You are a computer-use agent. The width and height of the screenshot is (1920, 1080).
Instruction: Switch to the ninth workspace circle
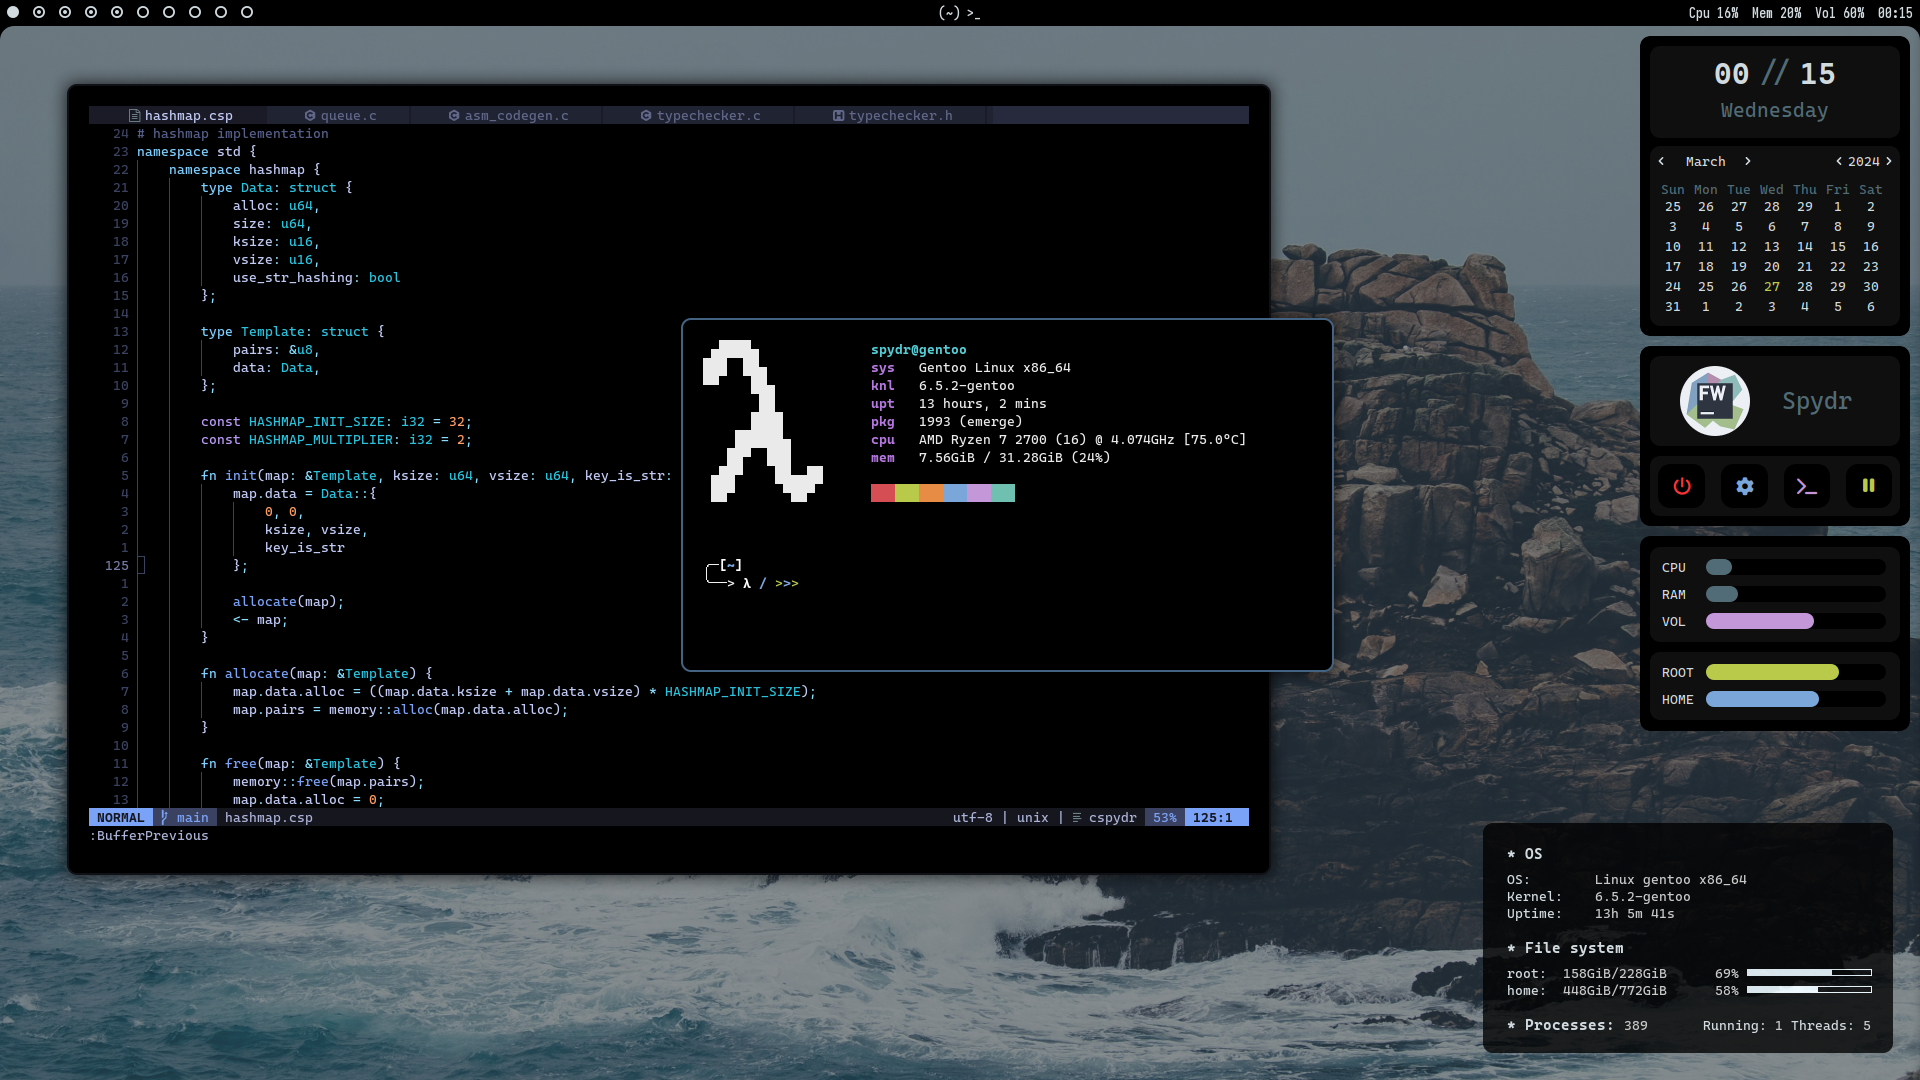pyautogui.click(x=221, y=12)
